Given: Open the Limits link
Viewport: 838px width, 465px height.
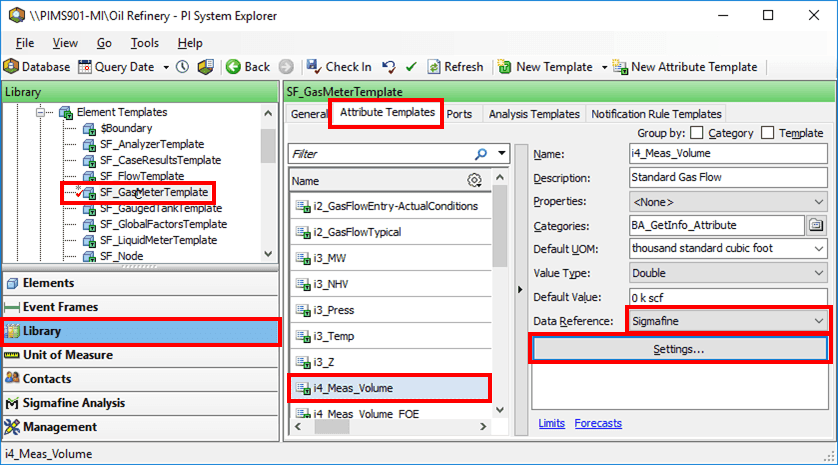Looking at the screenshot, I should click(552, 423).
